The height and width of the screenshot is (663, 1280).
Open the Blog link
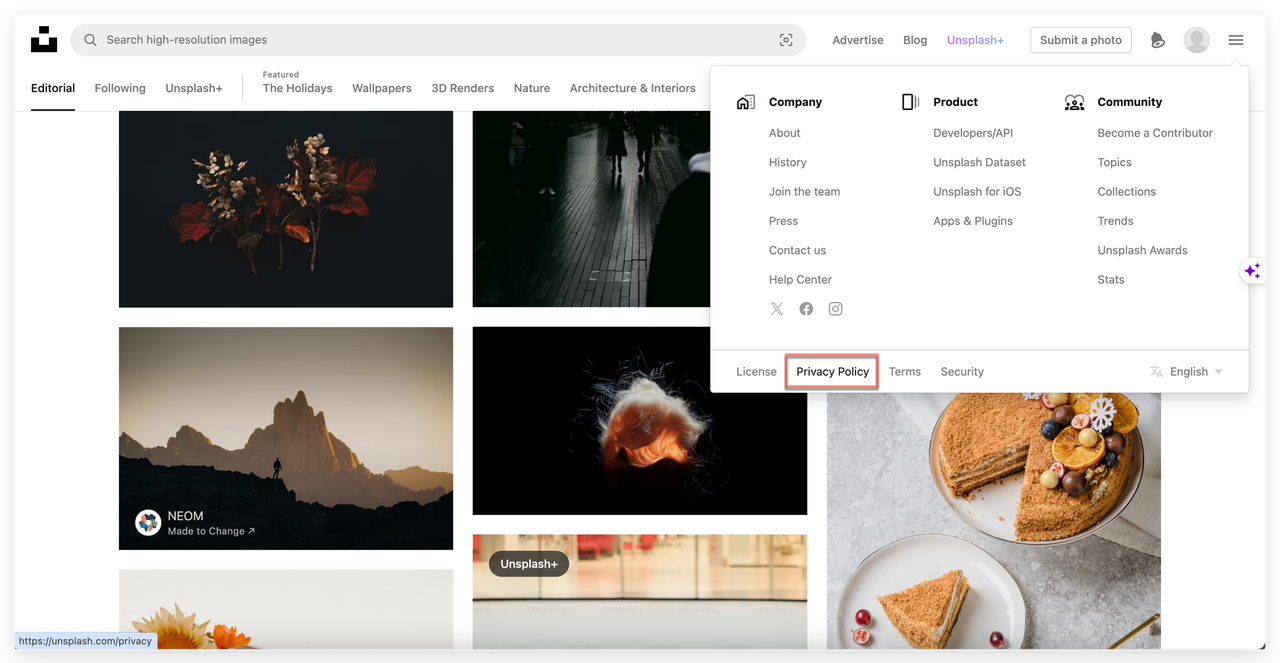pyautogui.click(x=915, y=40)
